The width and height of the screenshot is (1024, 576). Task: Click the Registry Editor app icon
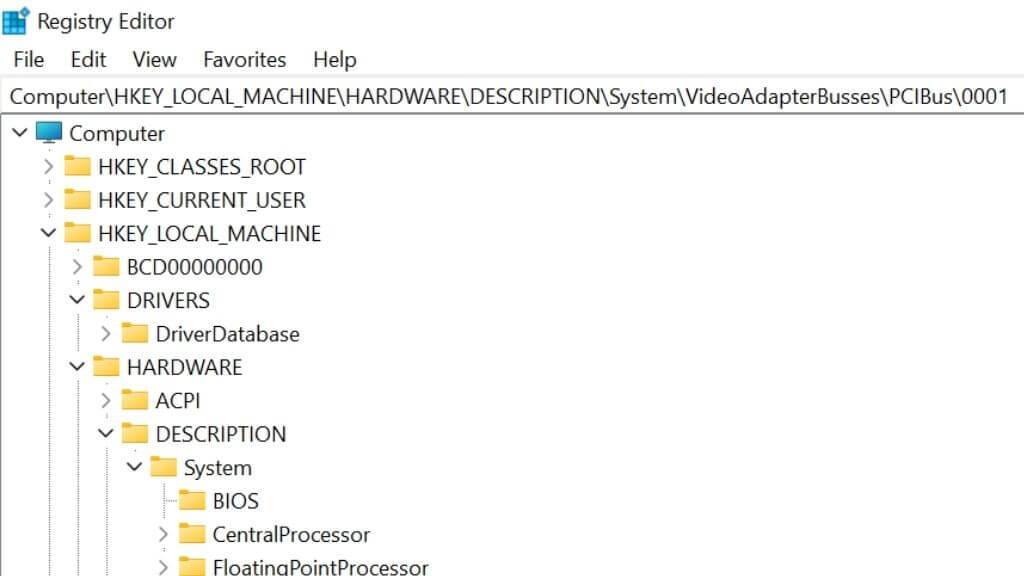pyautogui.click(x=16, y=21)
